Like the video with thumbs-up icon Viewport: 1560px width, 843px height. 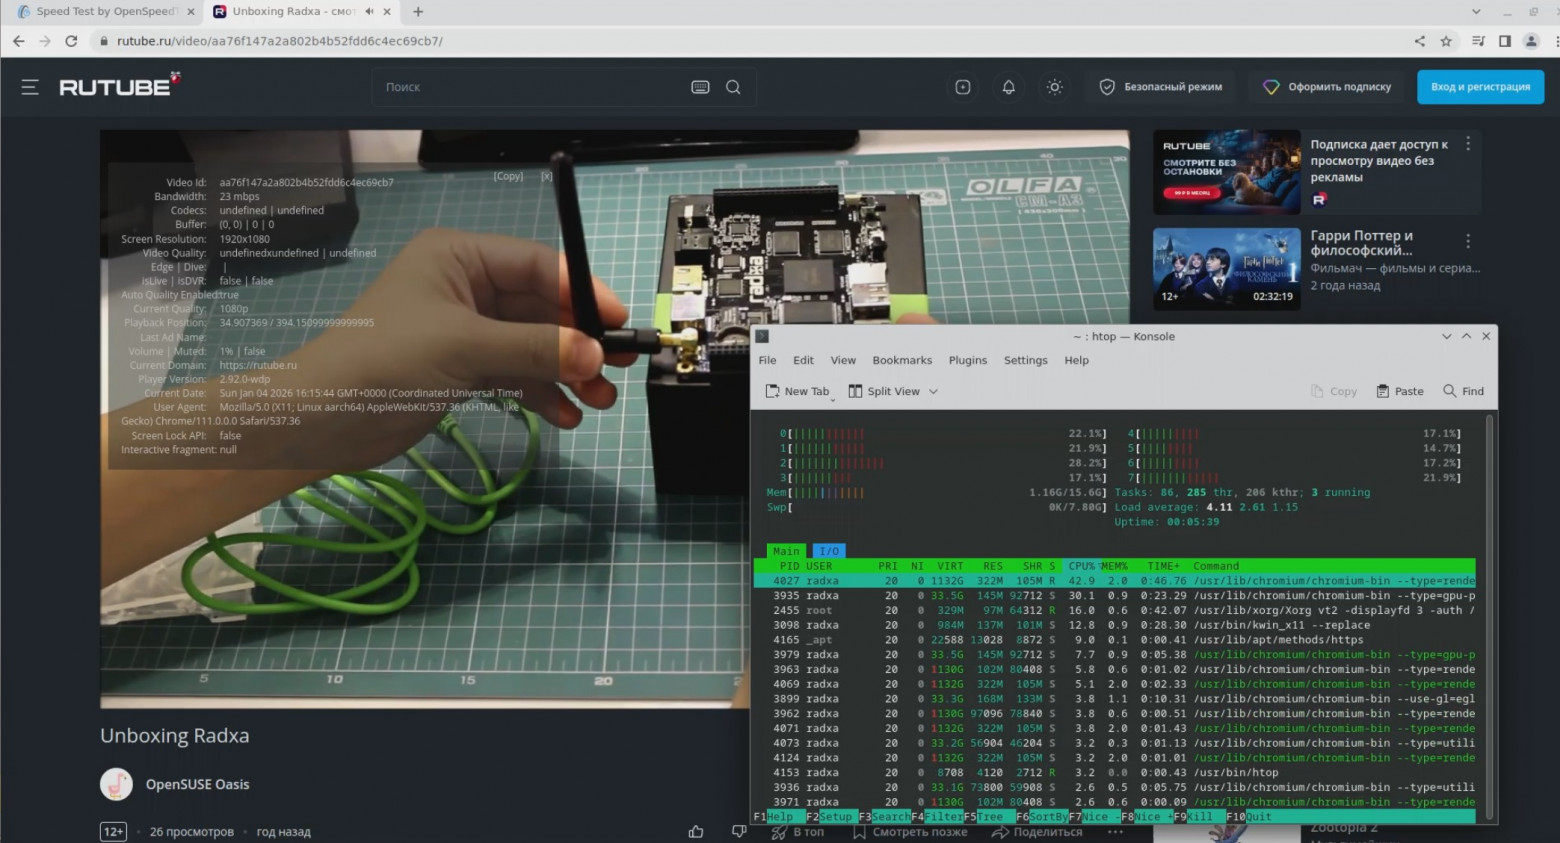point(696,831)
